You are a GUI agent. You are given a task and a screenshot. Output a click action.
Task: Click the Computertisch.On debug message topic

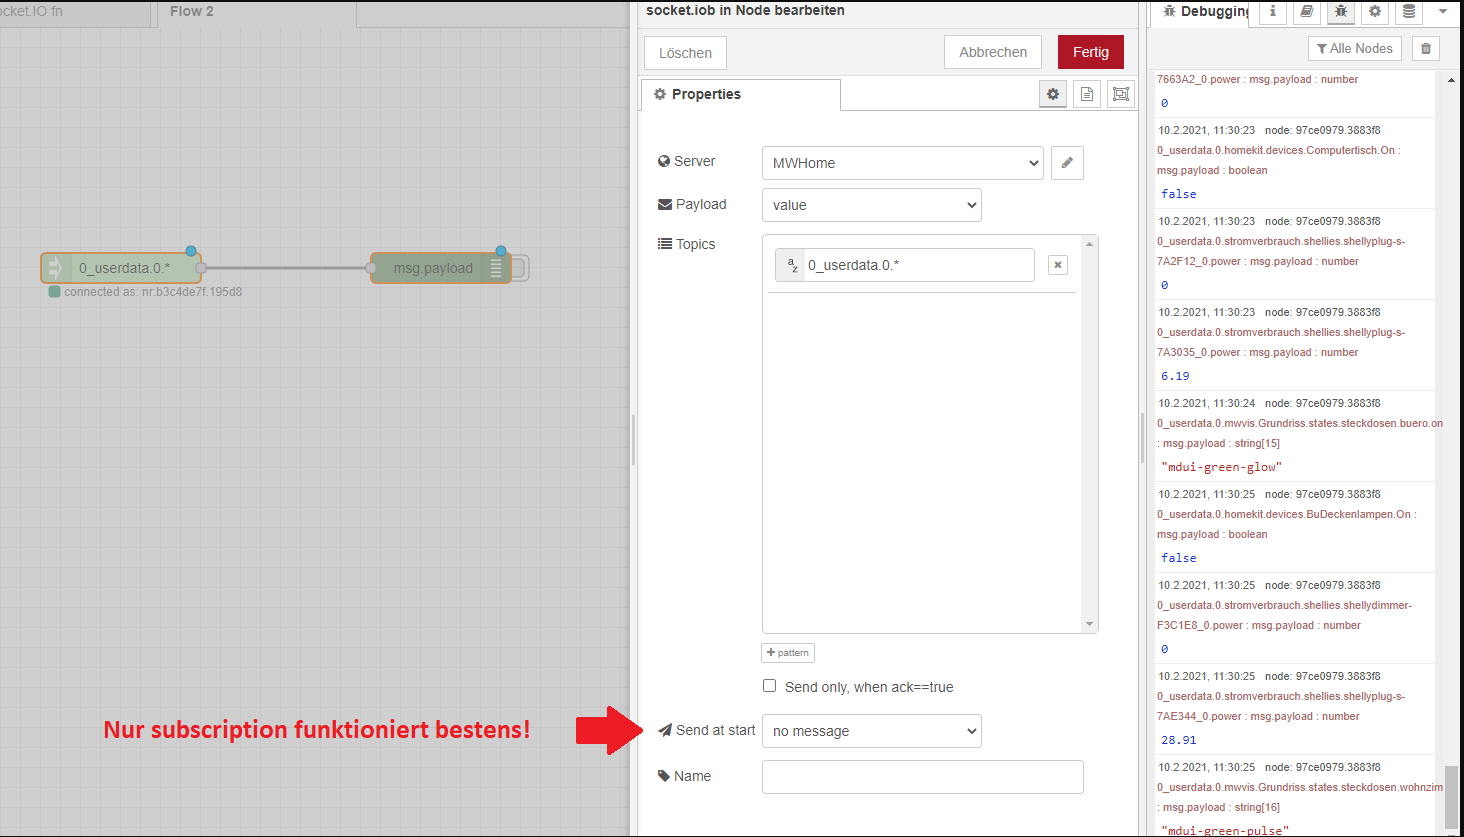click(1279, 151)
